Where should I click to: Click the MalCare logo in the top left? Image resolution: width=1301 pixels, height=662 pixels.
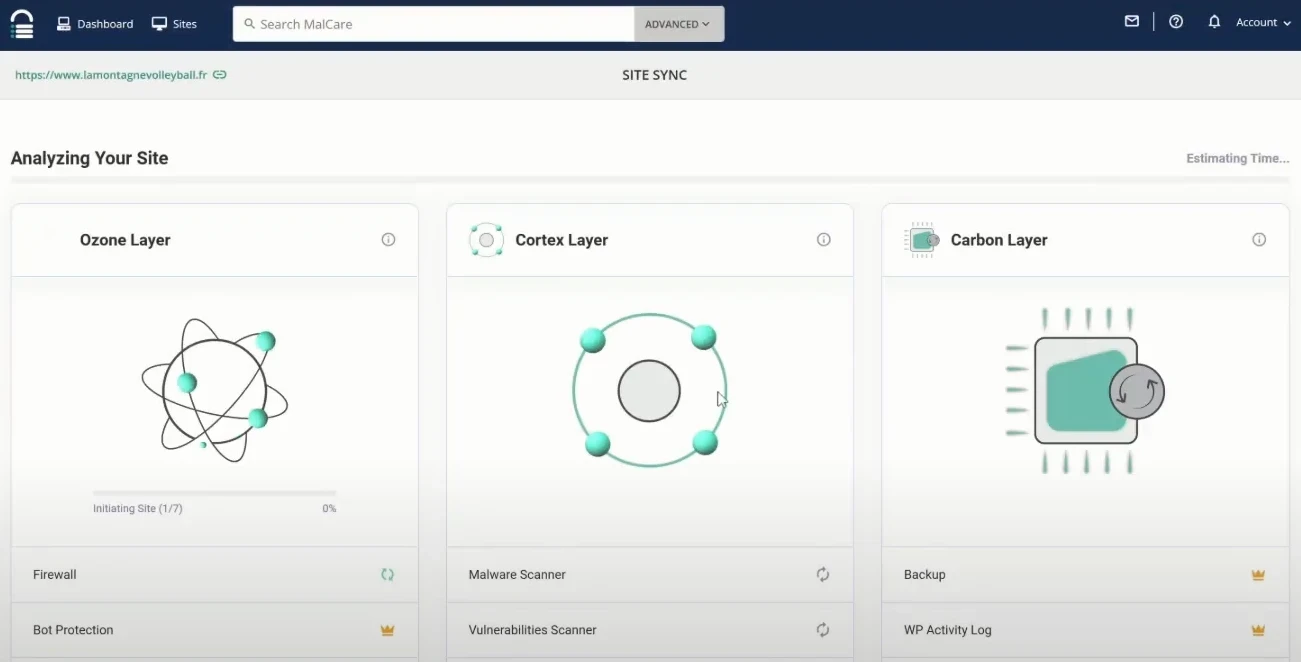click(21, 21)
